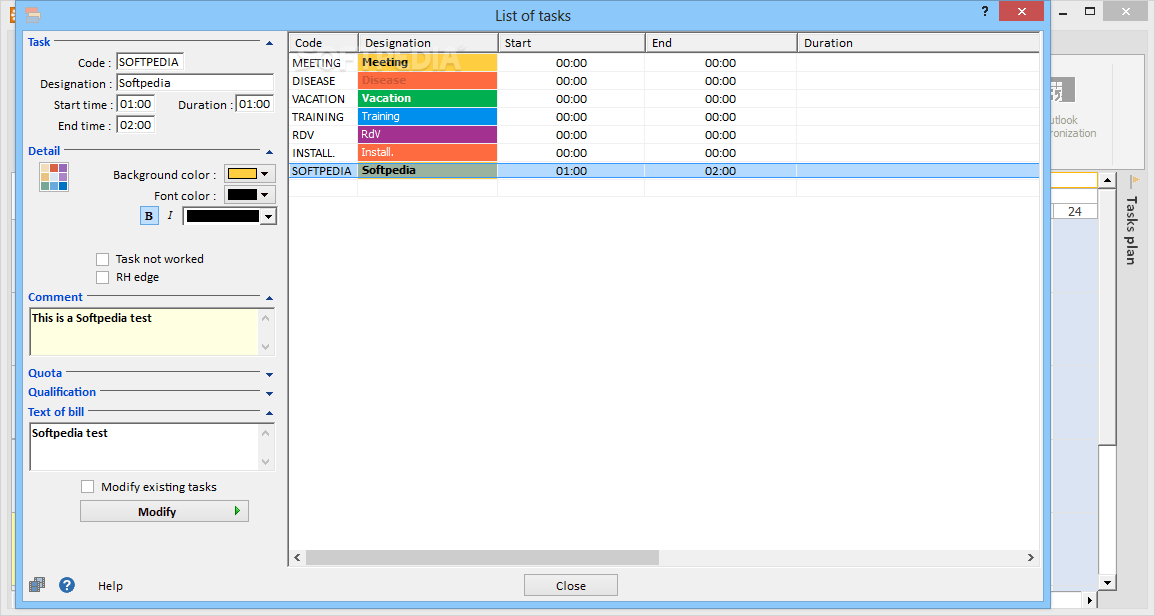The image size is (1155, 616).
Task: Check the RH edge option
Action: tap(102, 277)
